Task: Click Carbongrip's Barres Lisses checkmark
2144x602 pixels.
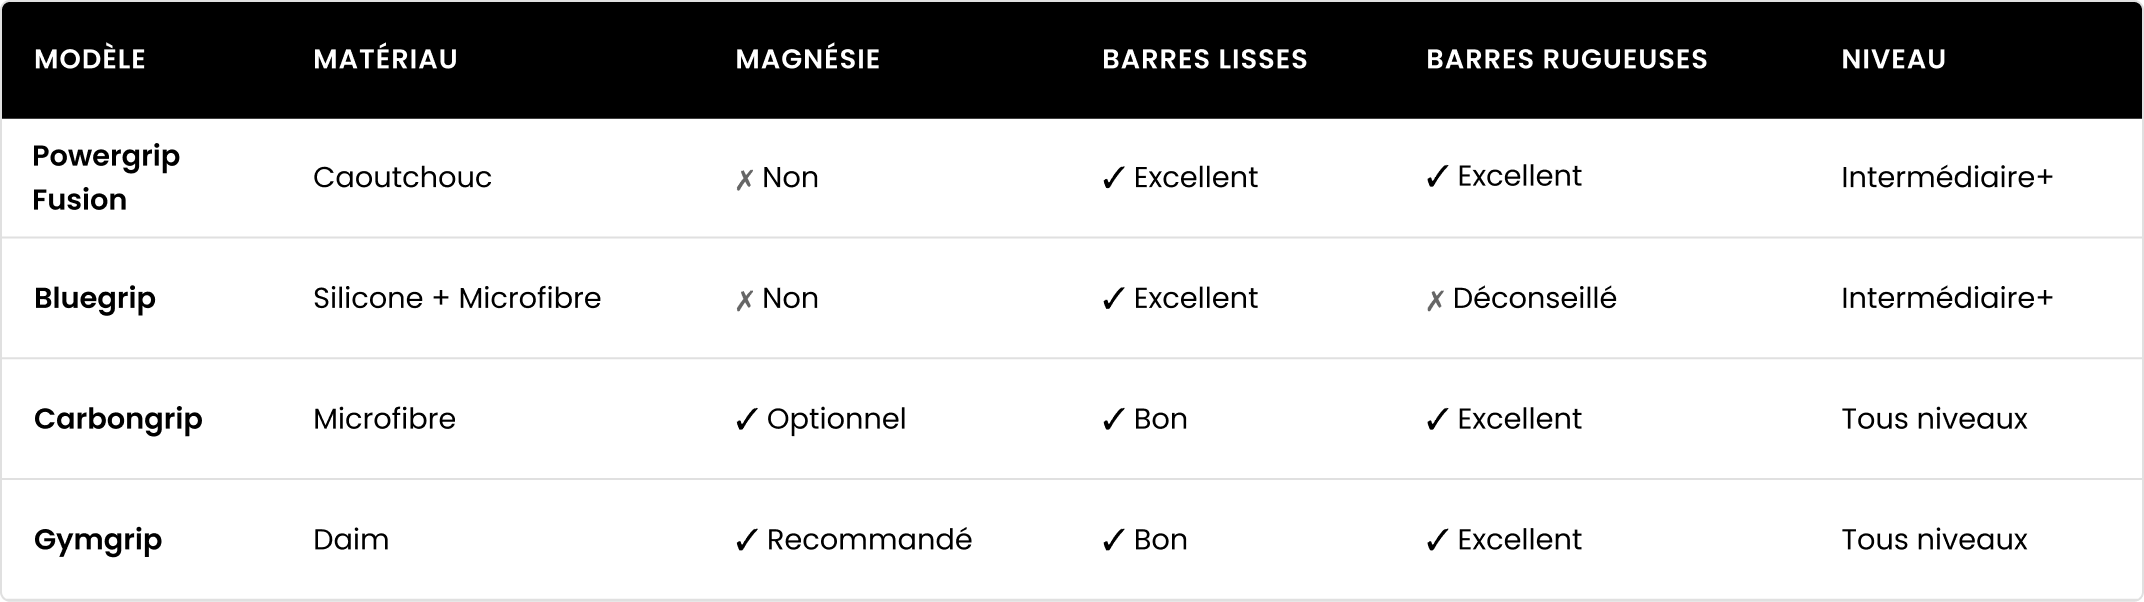Action: click(x=1113, y=420)
